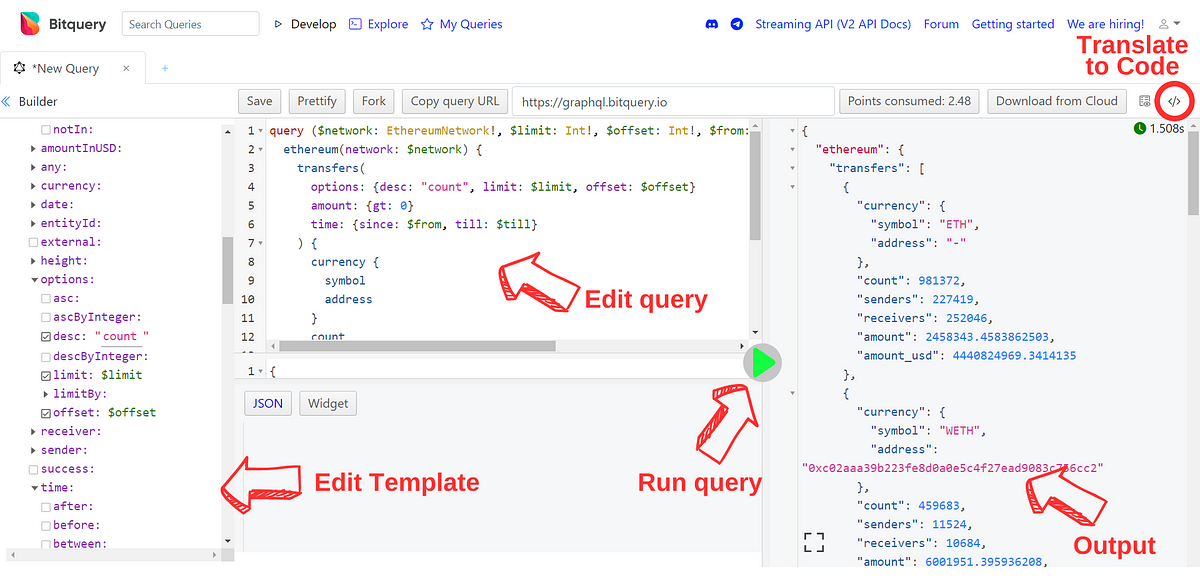
Task: Click the query editor horizontal scrollbar
Action: tap(417, 346)
